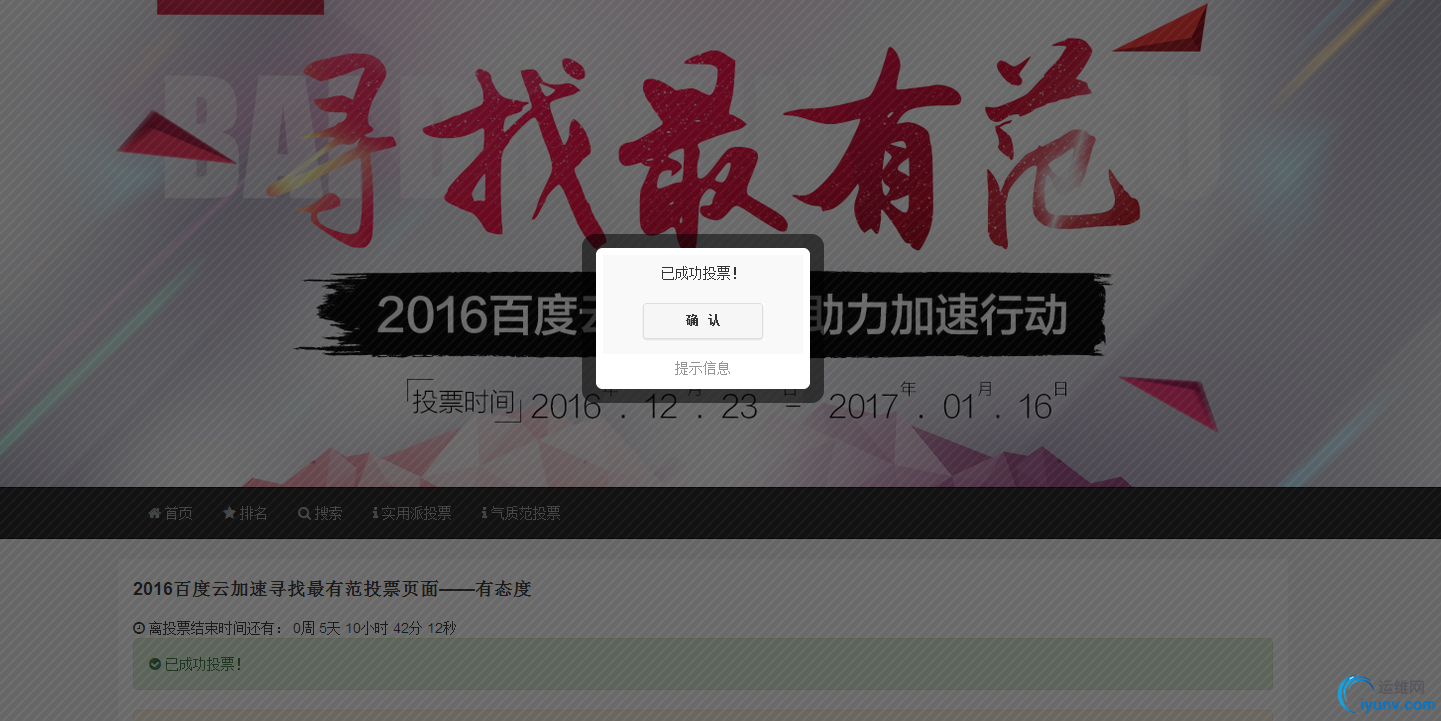Click the 寻找最有范 banner image
1441x721 pixels.
720,243
